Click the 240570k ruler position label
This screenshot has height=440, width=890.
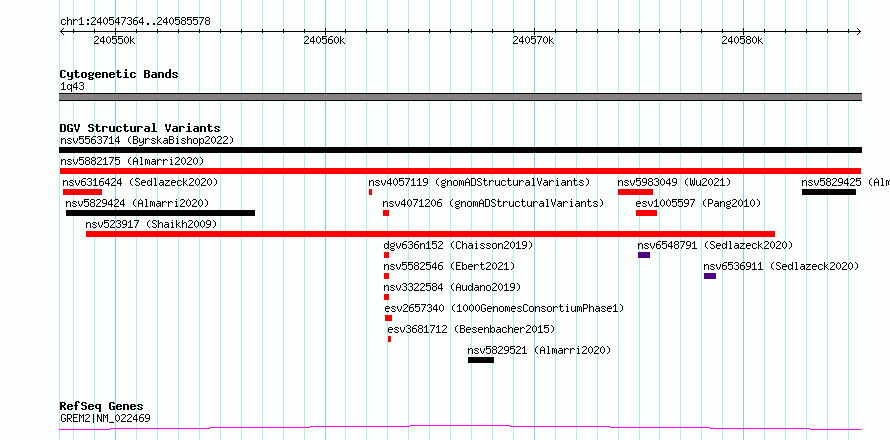click(533, 41)
